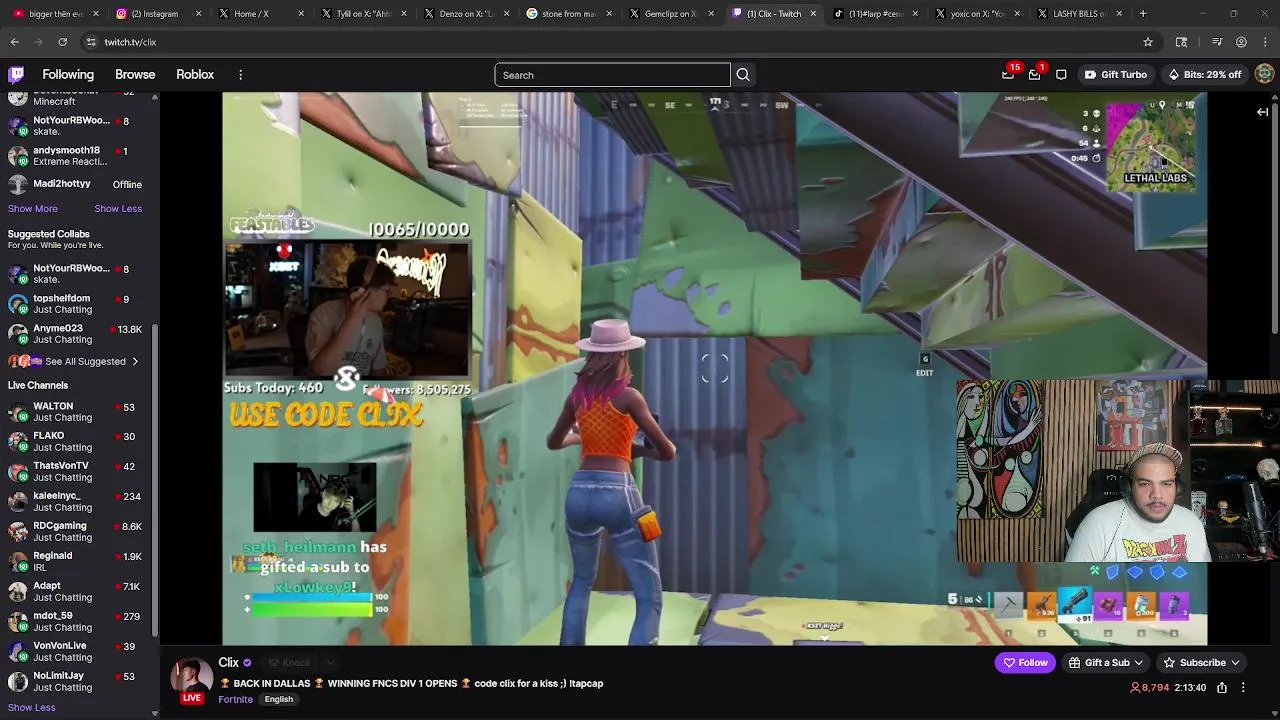Viewport: 1280px width, 720px height.
Task: Click the search magnifier button
Action: pyautogui.click(x=743, y=75)
